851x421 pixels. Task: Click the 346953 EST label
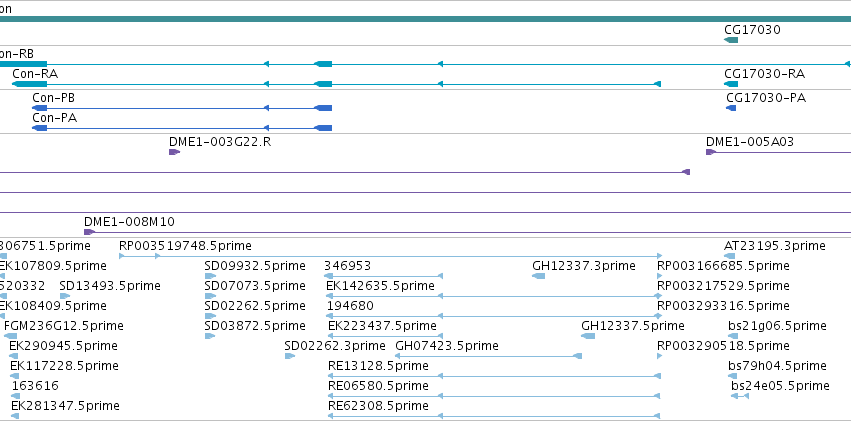pos(347,266)
